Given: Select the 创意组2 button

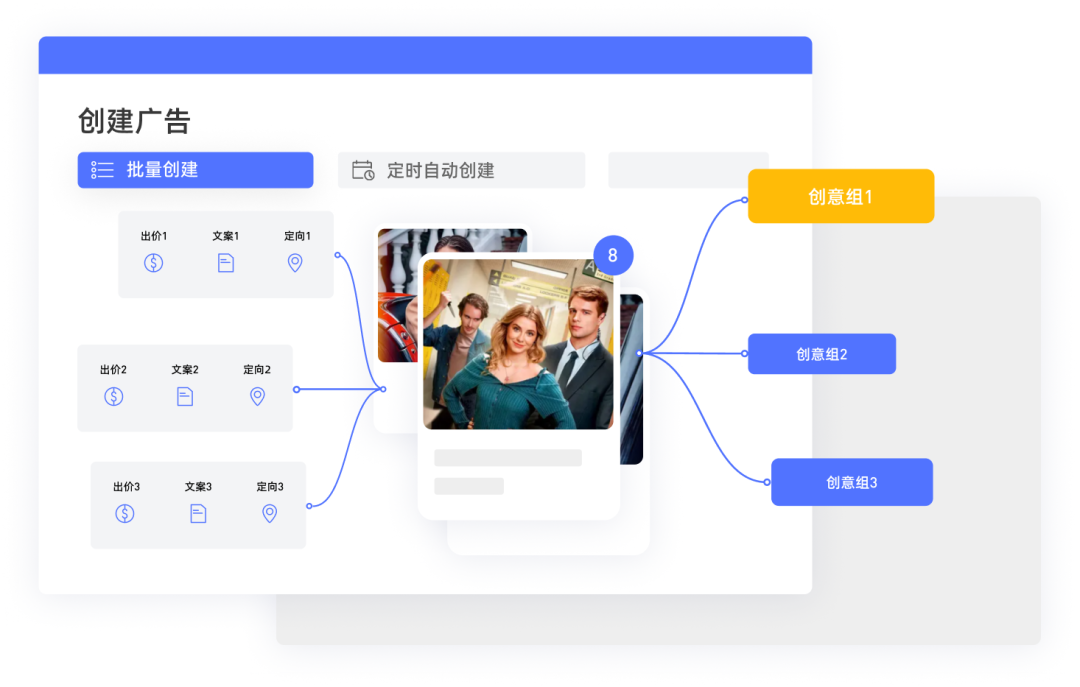Looking at the screenshot, I should pos(821,353).
